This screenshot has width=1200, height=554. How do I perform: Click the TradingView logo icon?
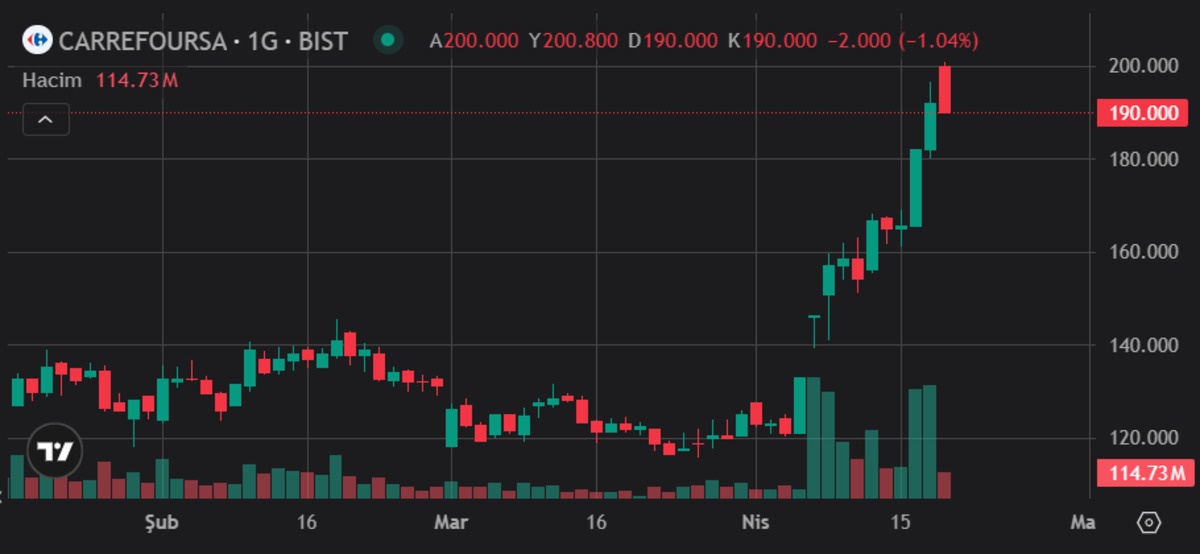53,451
